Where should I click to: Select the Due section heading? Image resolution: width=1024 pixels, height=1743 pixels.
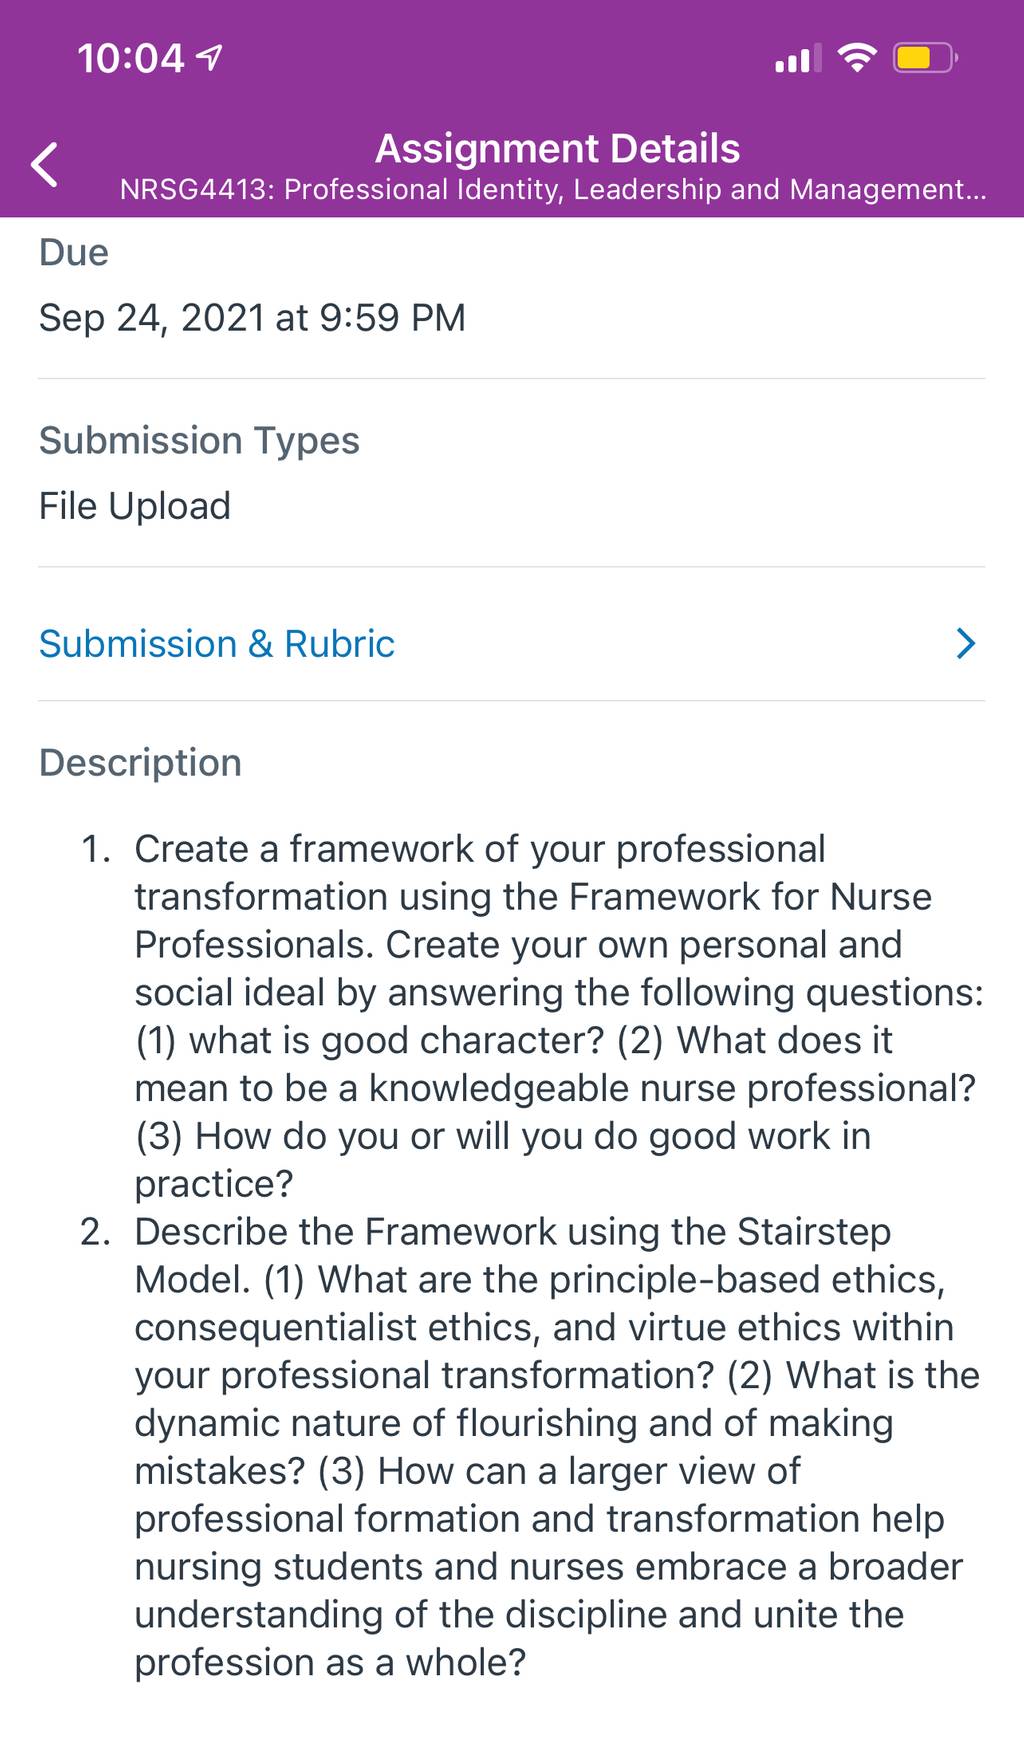click(x=74, y=252)
